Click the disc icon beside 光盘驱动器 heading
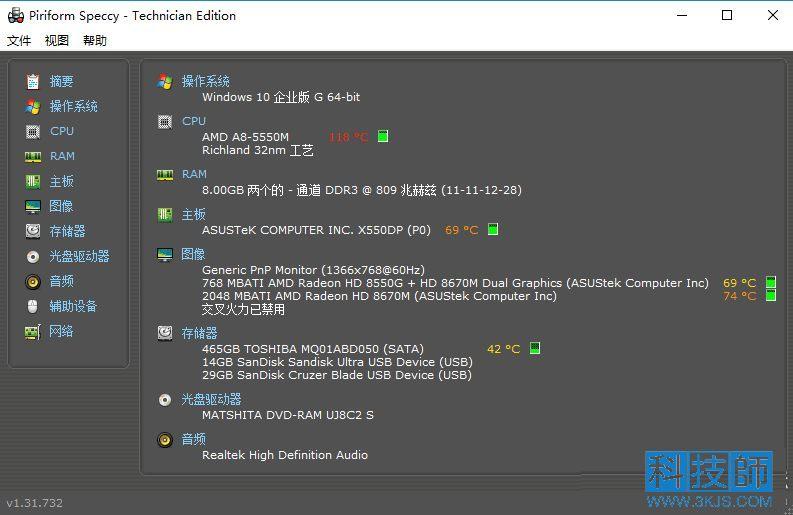The width and height of the screenshot is (793, 515). 165,400
